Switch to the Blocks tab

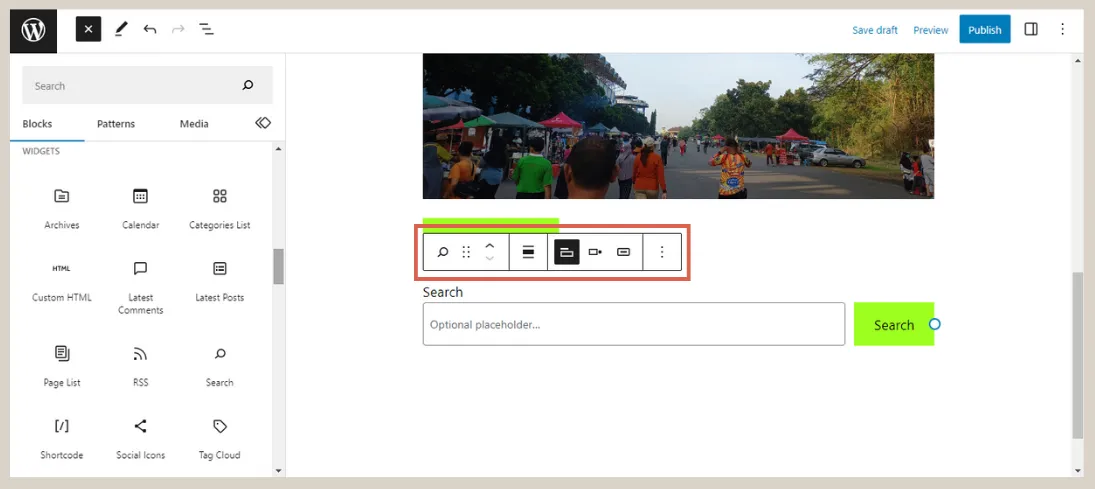click(x=37, y=124)
